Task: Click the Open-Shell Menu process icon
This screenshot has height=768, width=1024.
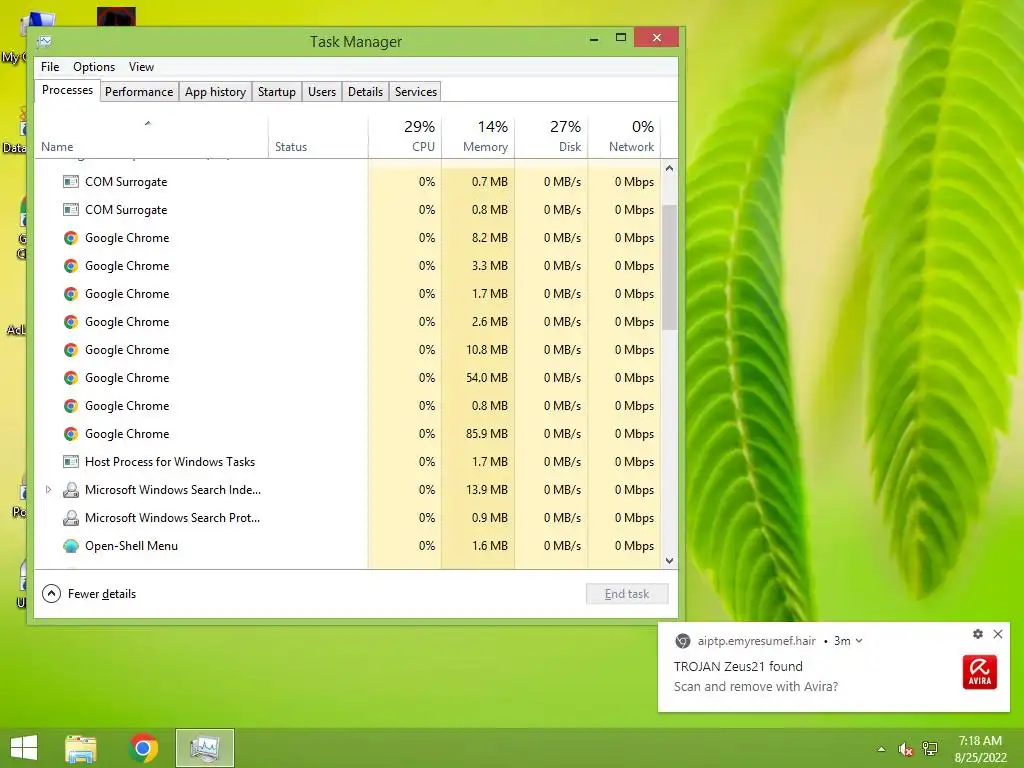Action: click(x=71, y=546)
